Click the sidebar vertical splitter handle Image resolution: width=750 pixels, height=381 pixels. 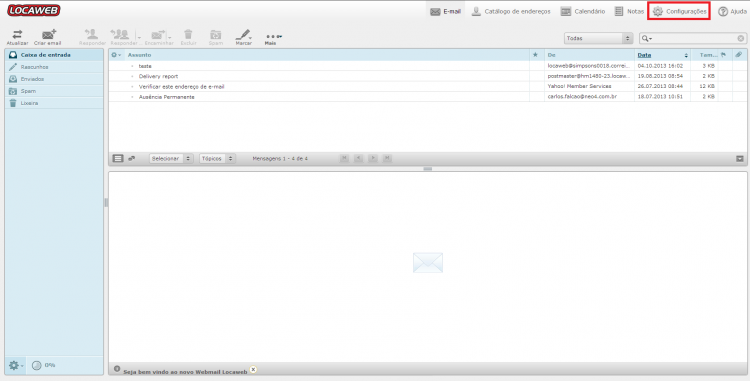pyautogui.click(x=106, y=203)
